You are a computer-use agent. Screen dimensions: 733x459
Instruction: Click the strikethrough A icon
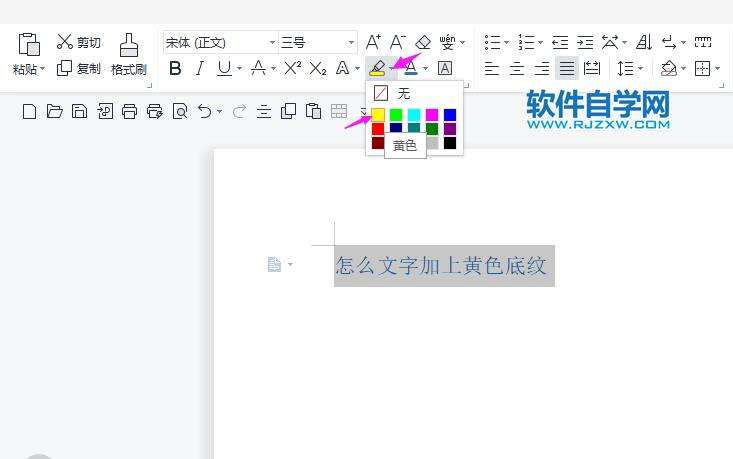point(258,68)
